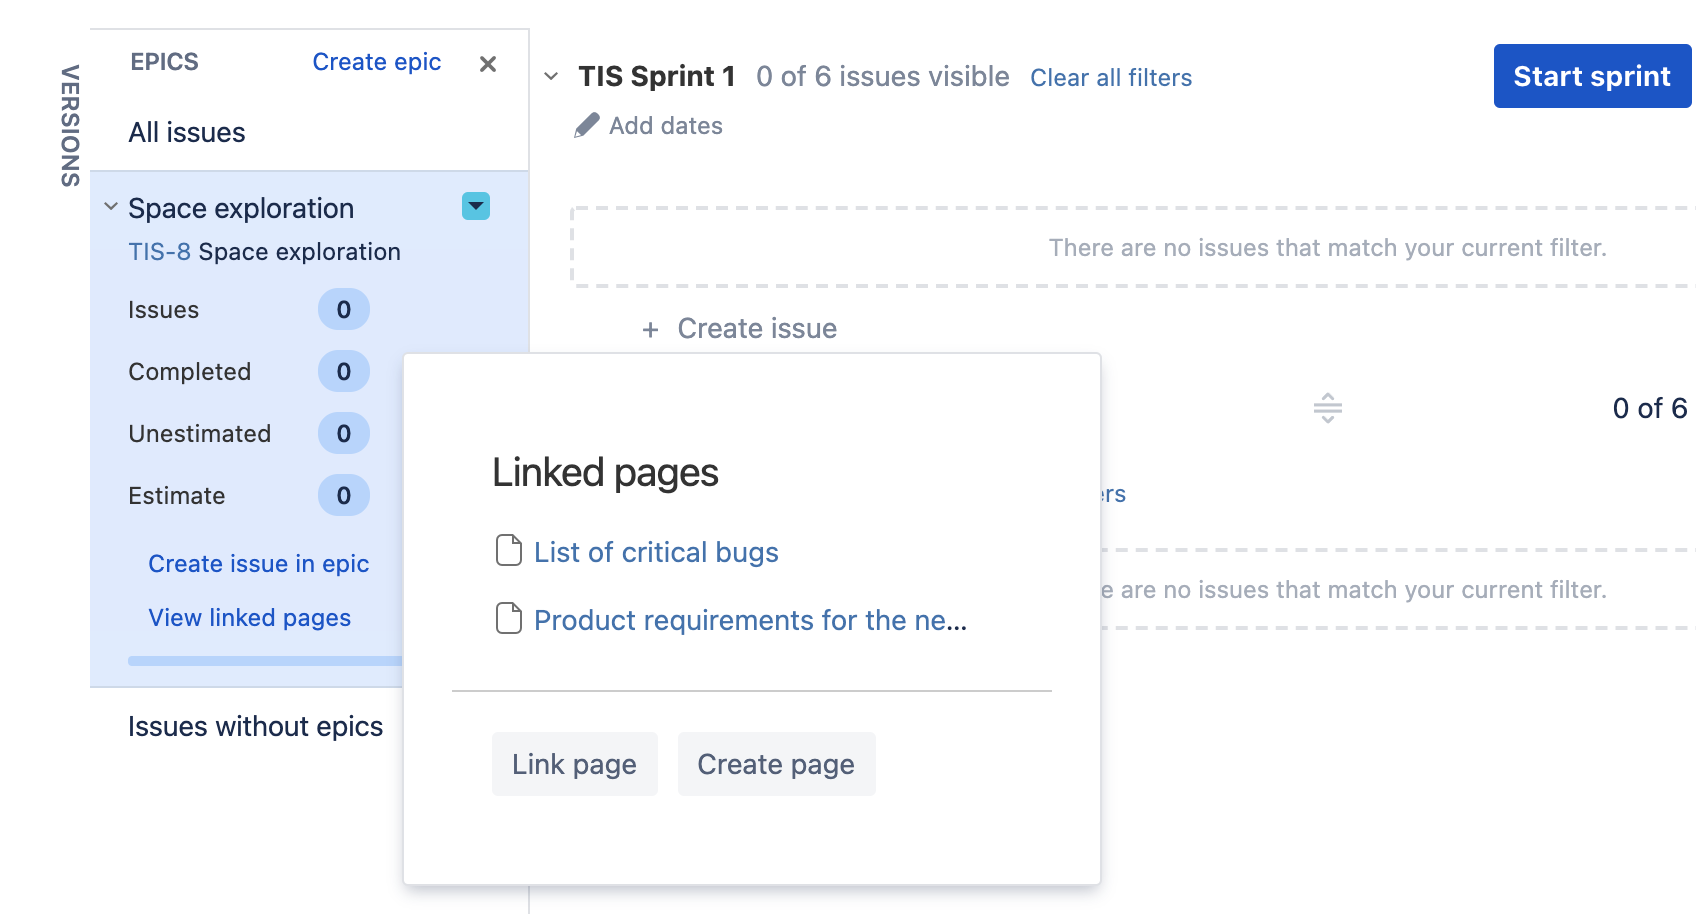
Task: Click the page icon next to Product requirements
Action: pos(509,619)
